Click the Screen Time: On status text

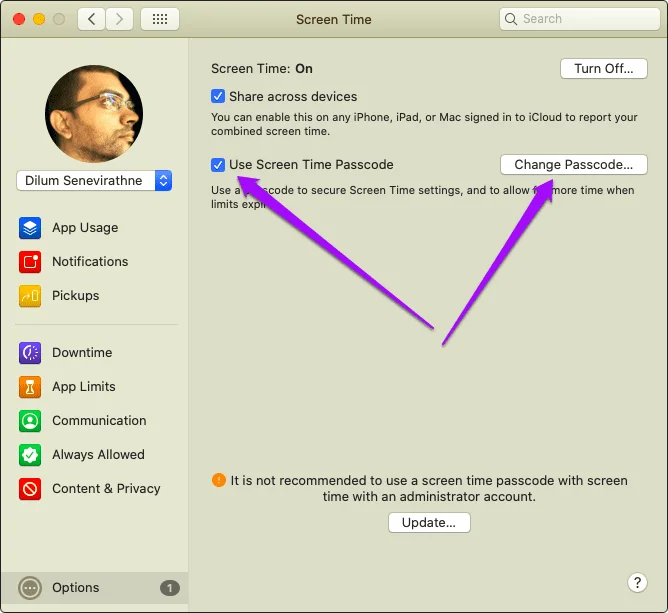(262, 69)
